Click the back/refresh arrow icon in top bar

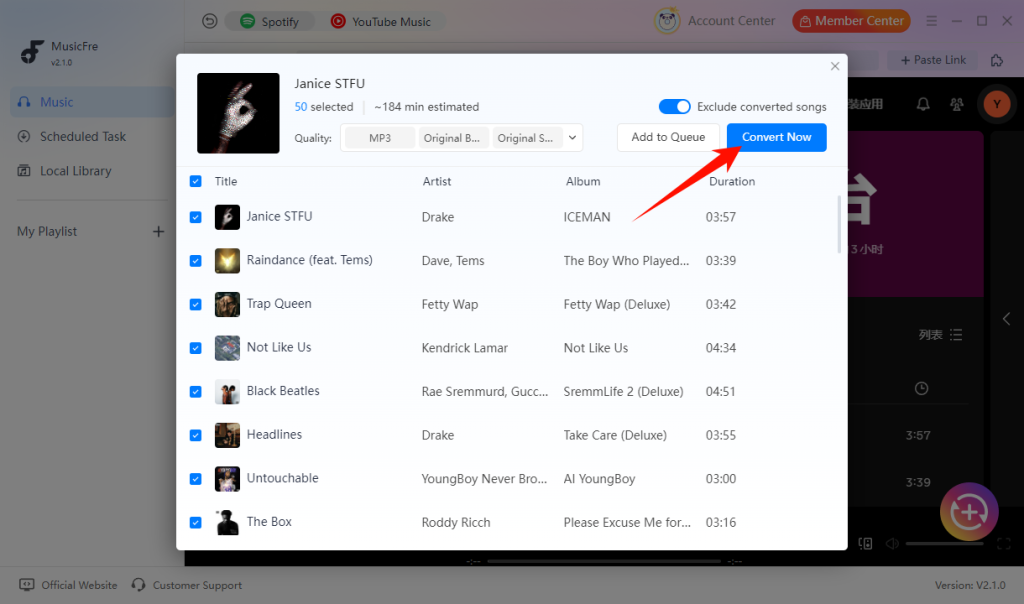point(209,22)
